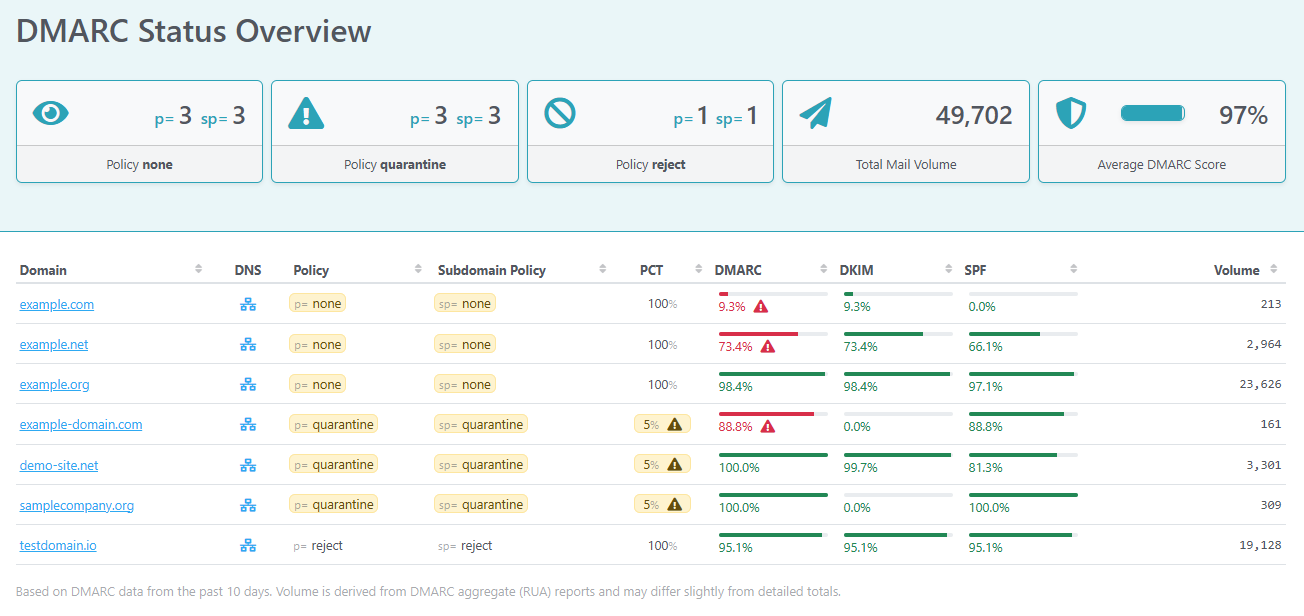This screenshot has width=1304, height=616.
Task: Sort by Volume column arrows
Action: click(1274, 269)
